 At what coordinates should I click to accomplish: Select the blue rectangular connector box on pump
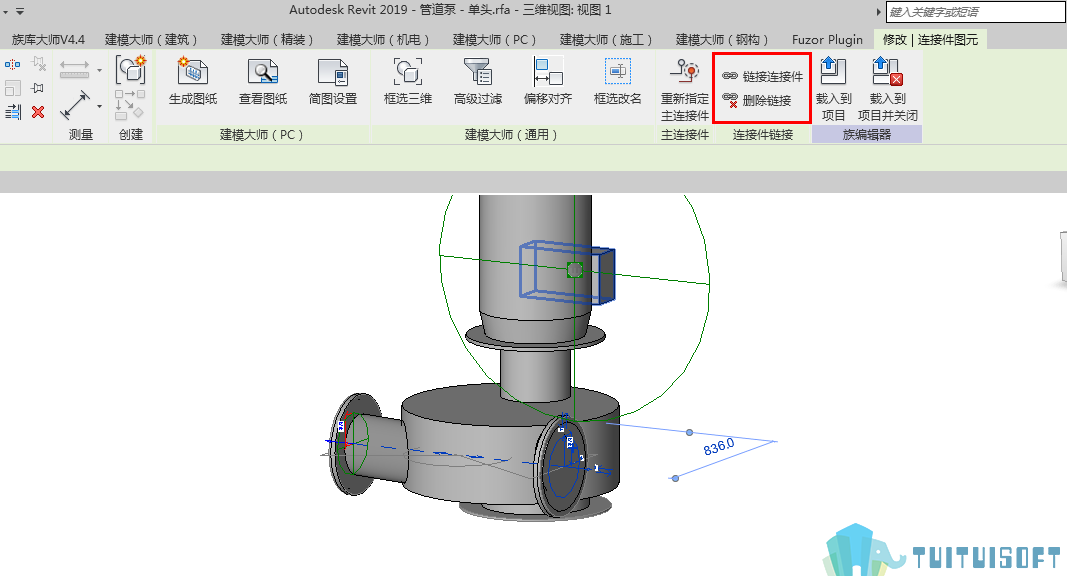click(568, 271)
